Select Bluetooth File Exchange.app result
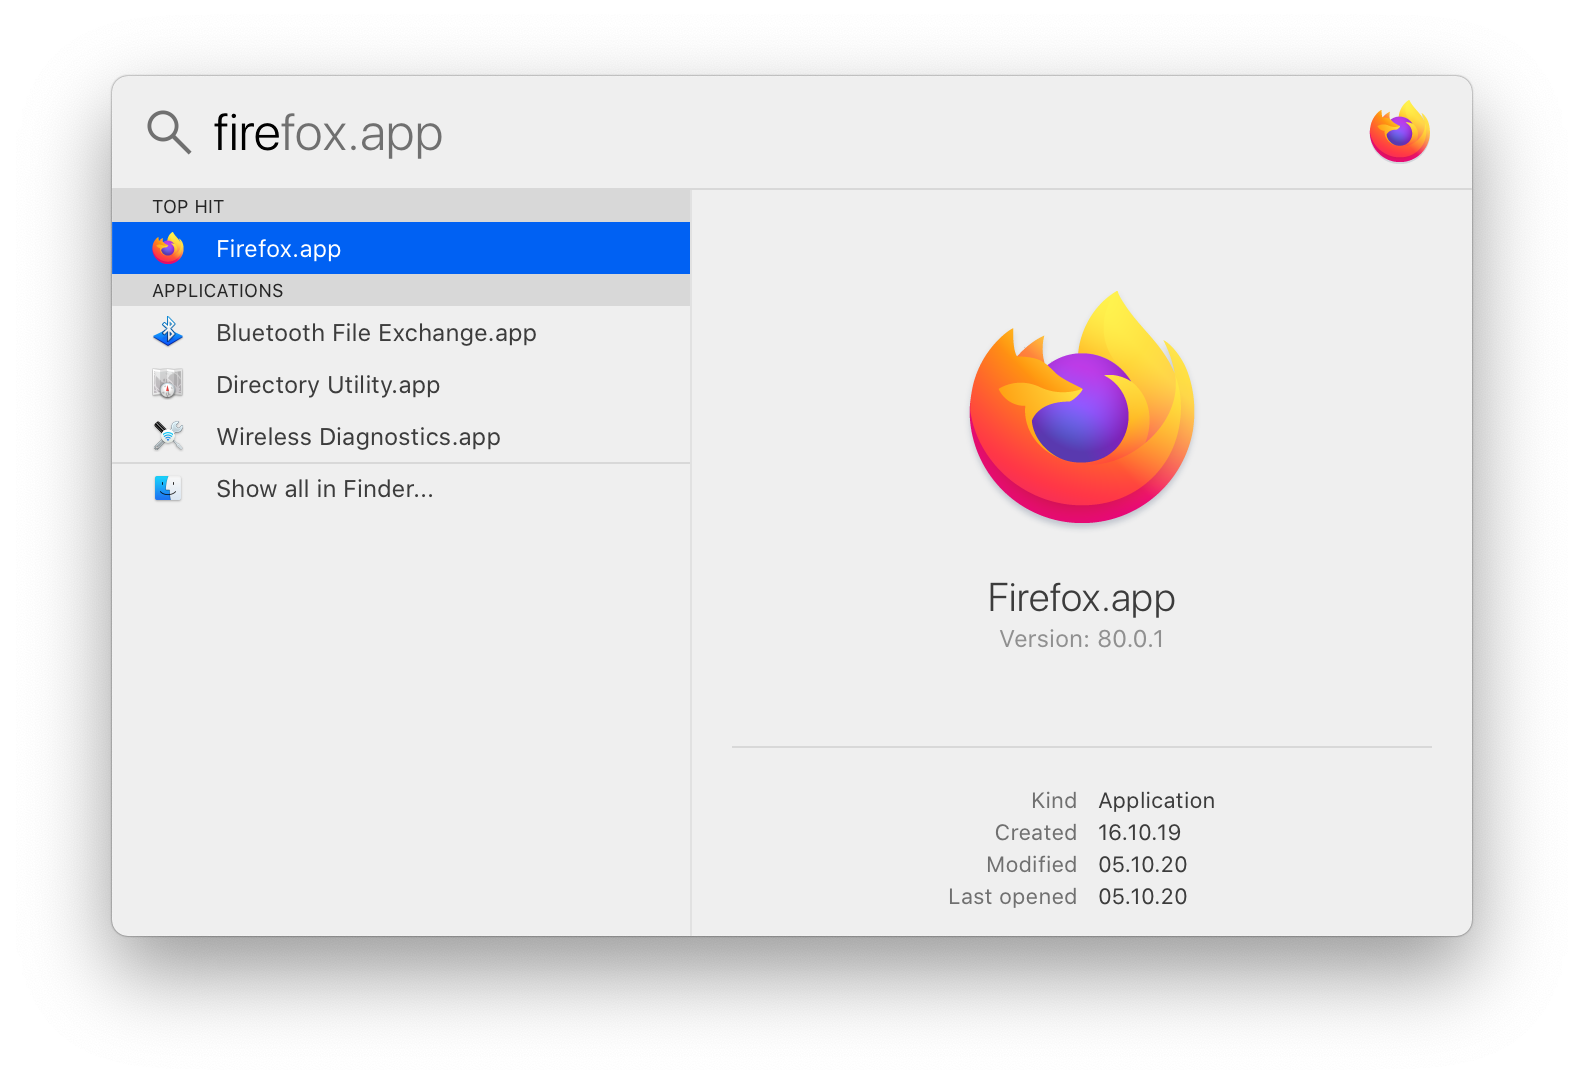The height and width of the screenshot is (1084, 1584). (x=401, y=332)
